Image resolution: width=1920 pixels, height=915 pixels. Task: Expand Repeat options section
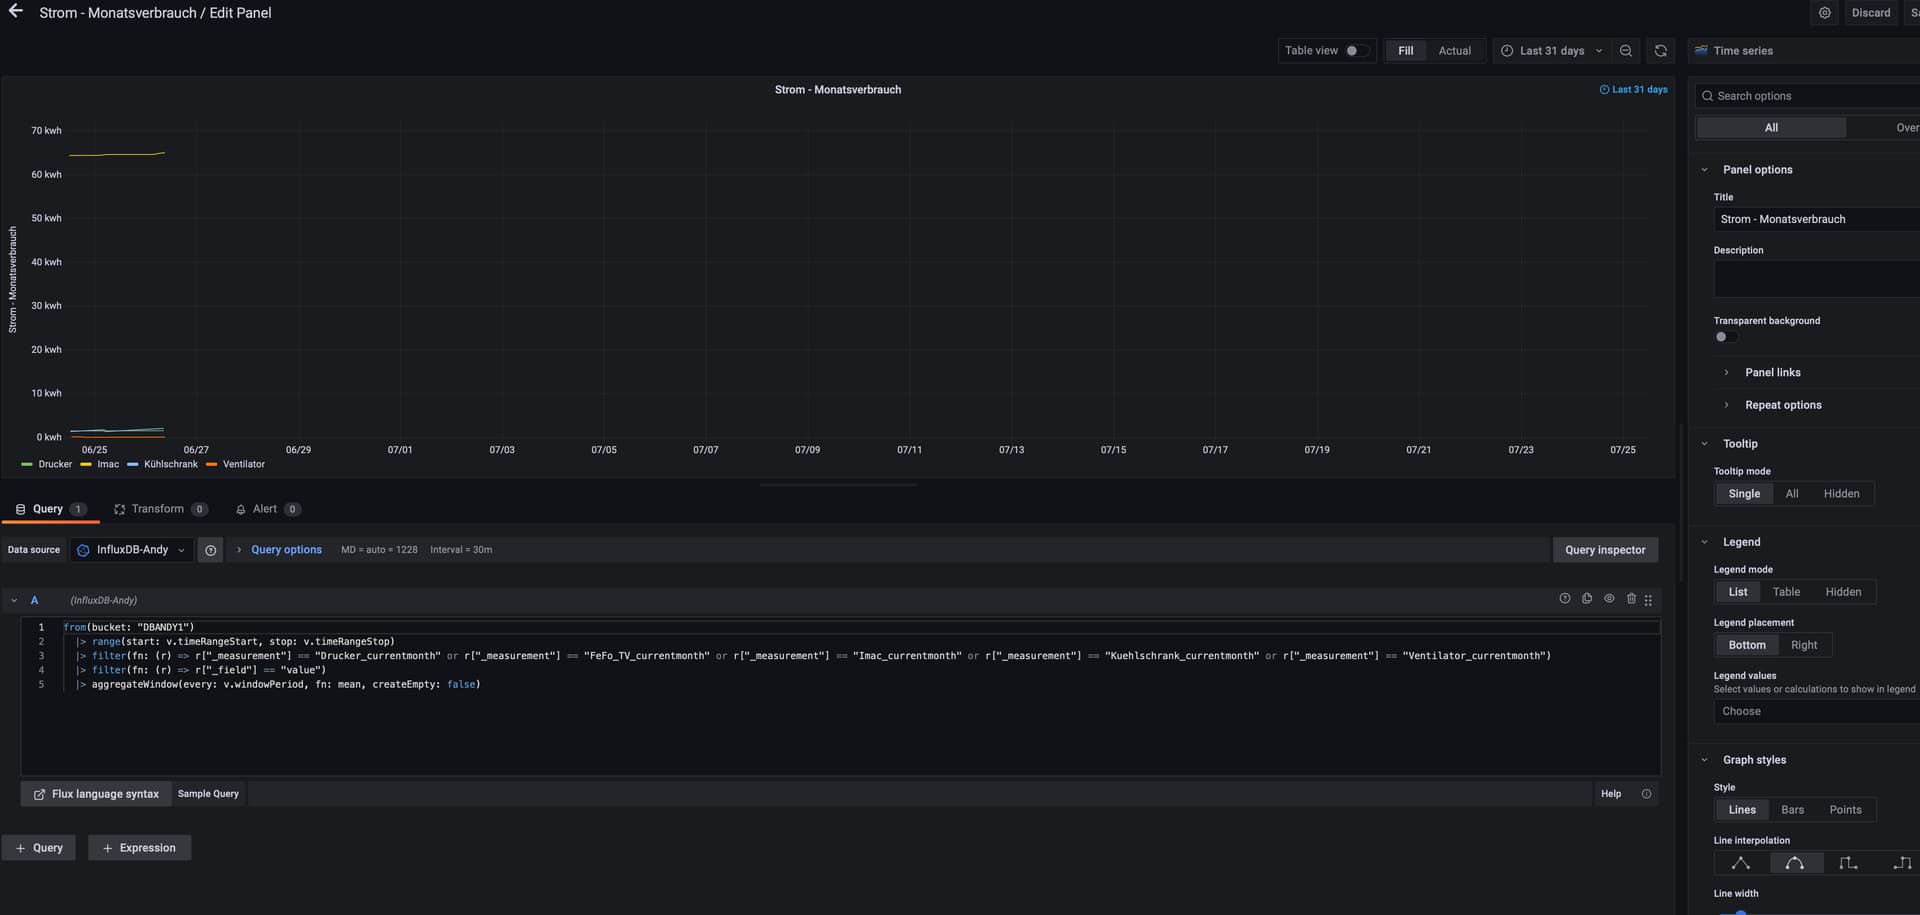click(1782, 405)
